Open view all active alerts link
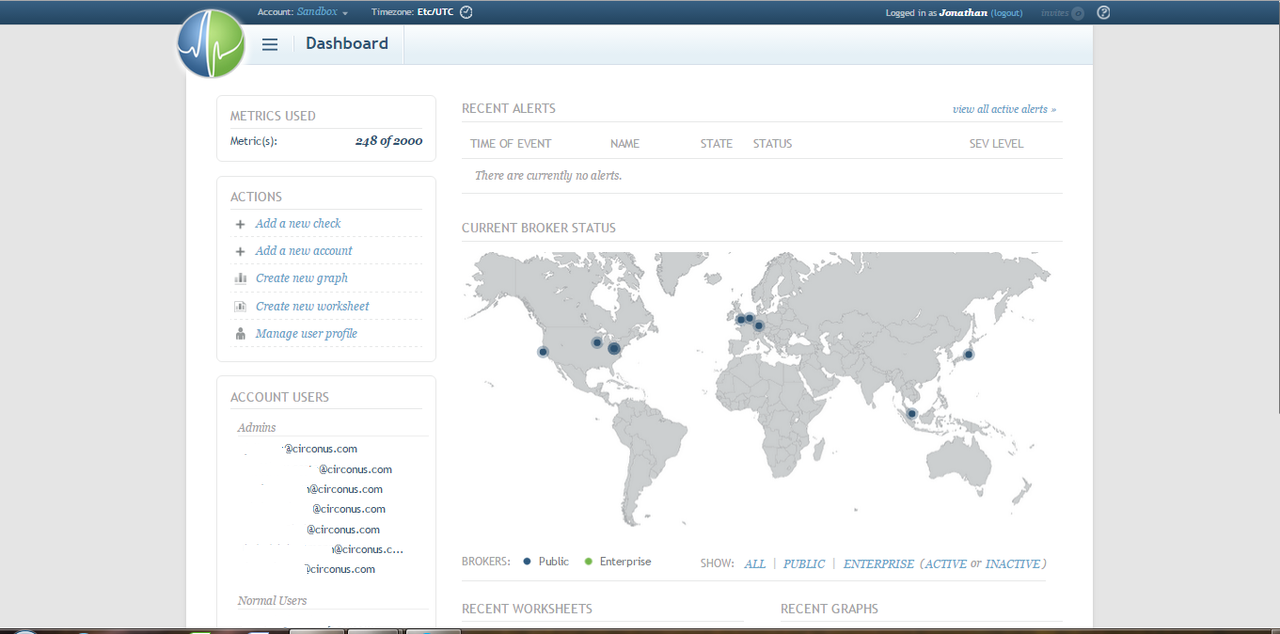The image size is (1280, 634). coord(1004,108)
